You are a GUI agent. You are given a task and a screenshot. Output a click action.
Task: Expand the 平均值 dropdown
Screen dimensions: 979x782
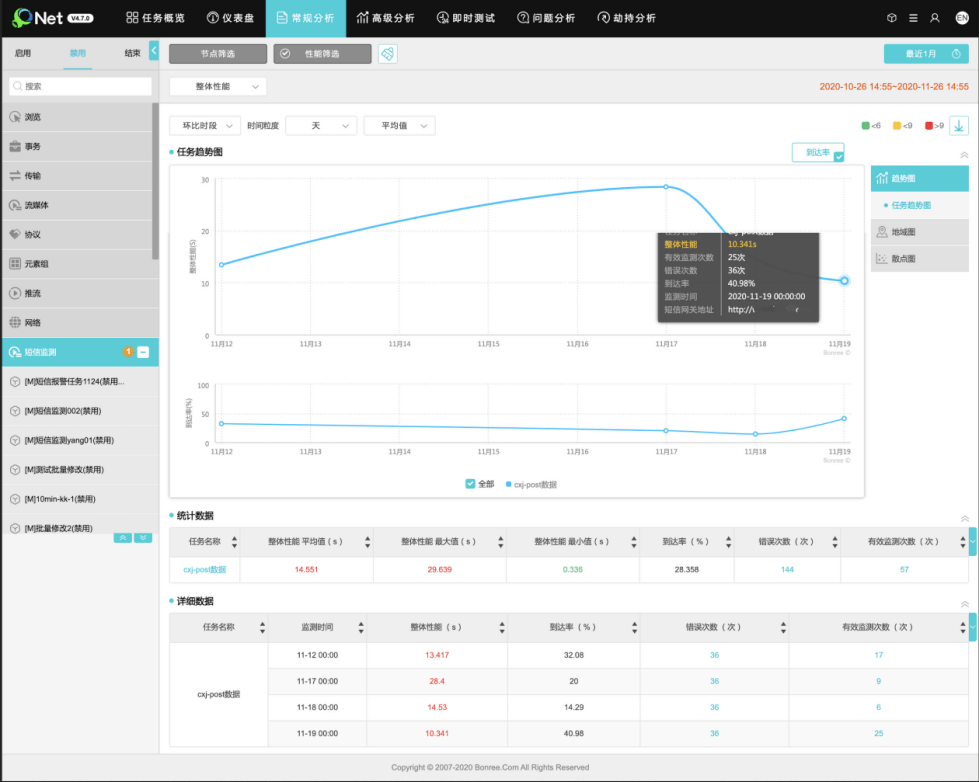(x=399, y=126)
